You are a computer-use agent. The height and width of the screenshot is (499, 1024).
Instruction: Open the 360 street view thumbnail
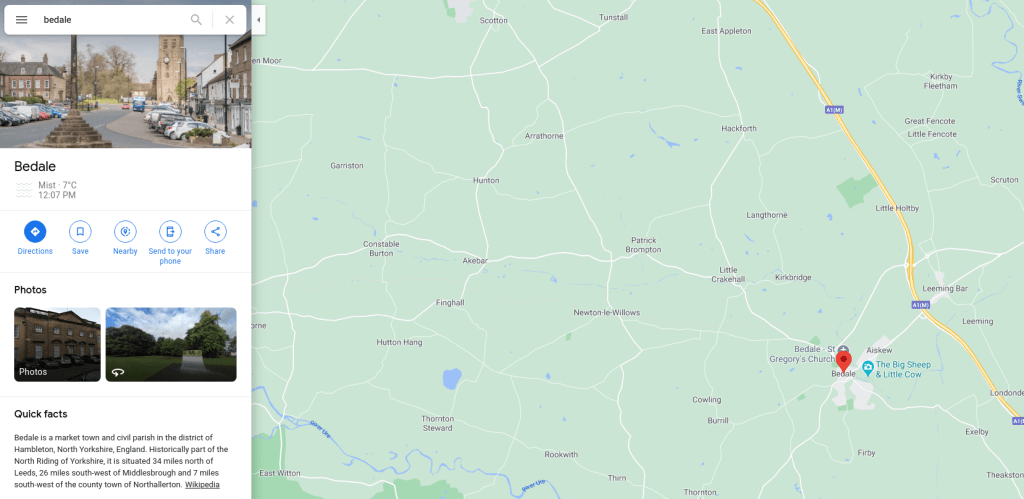[171, 344]
